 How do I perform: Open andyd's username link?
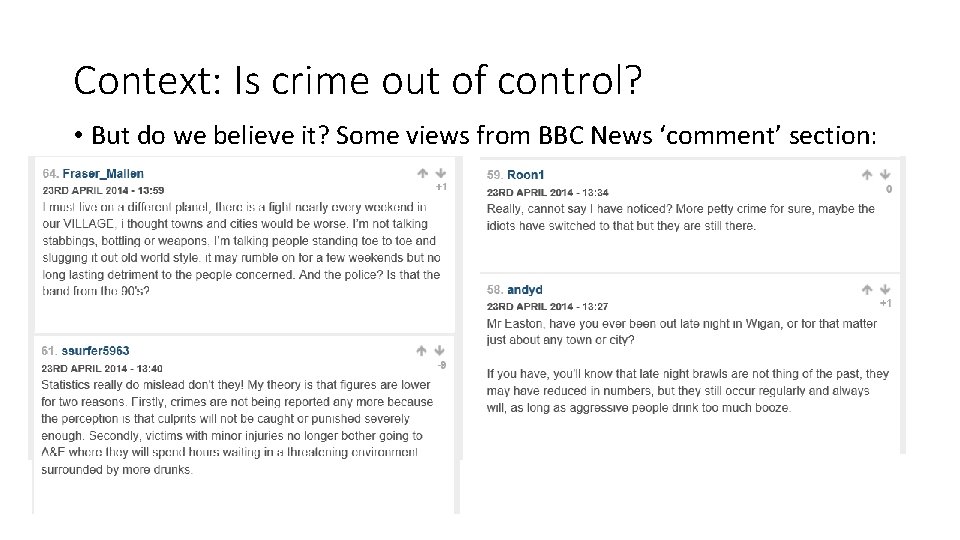524,290
